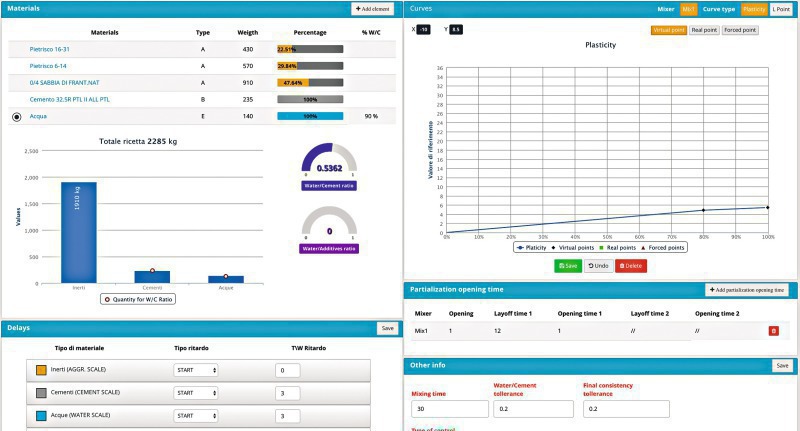Click the Inerti 1910 kg chart bar
Screen dimensions: 800x431
click(x=79, y=233)
